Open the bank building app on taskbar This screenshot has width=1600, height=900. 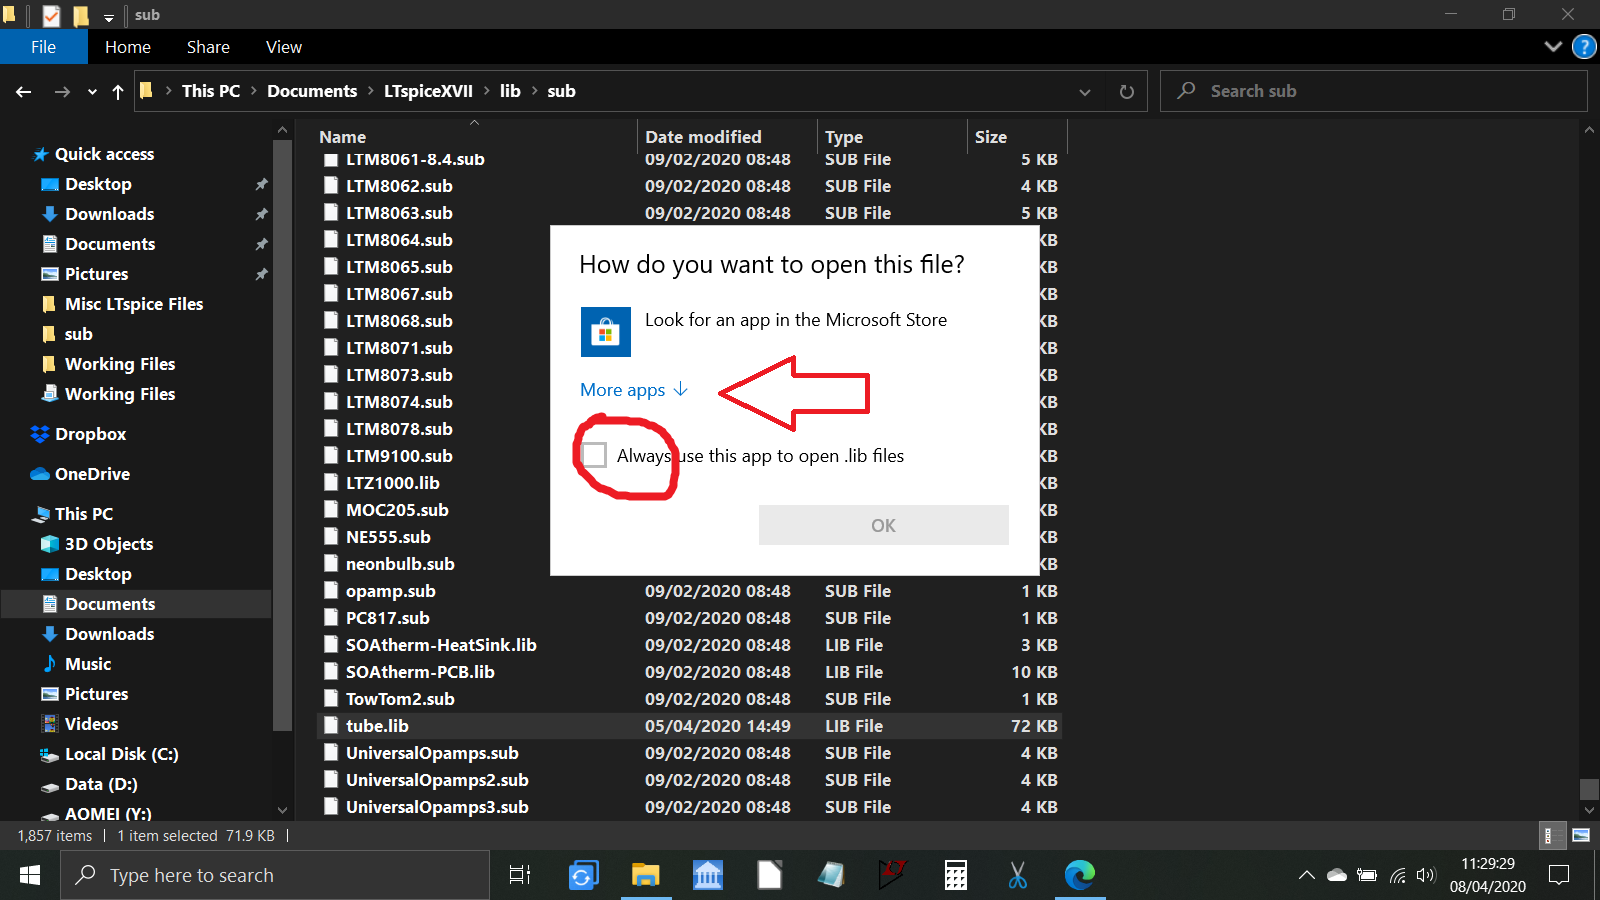(x=707, y=875)
